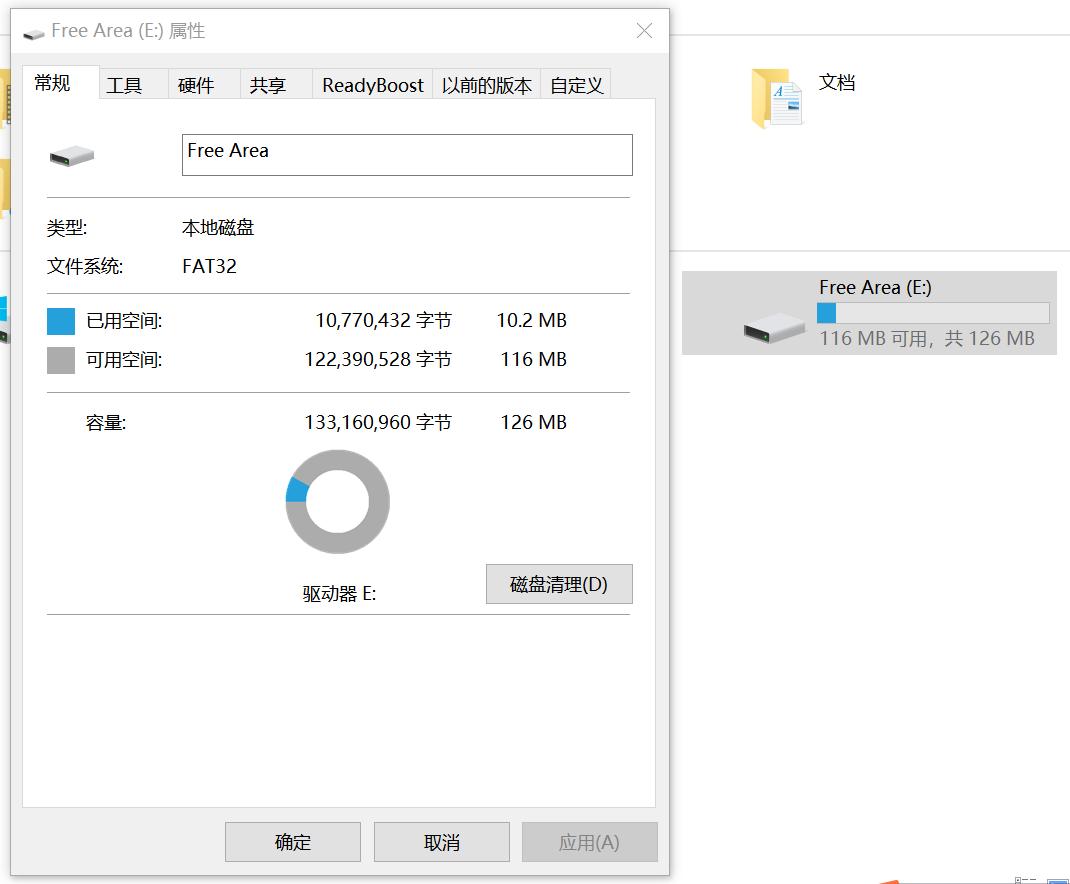Click the 取消 button
The width and height of the screenshot is (1070, 884).
(441, 841)
